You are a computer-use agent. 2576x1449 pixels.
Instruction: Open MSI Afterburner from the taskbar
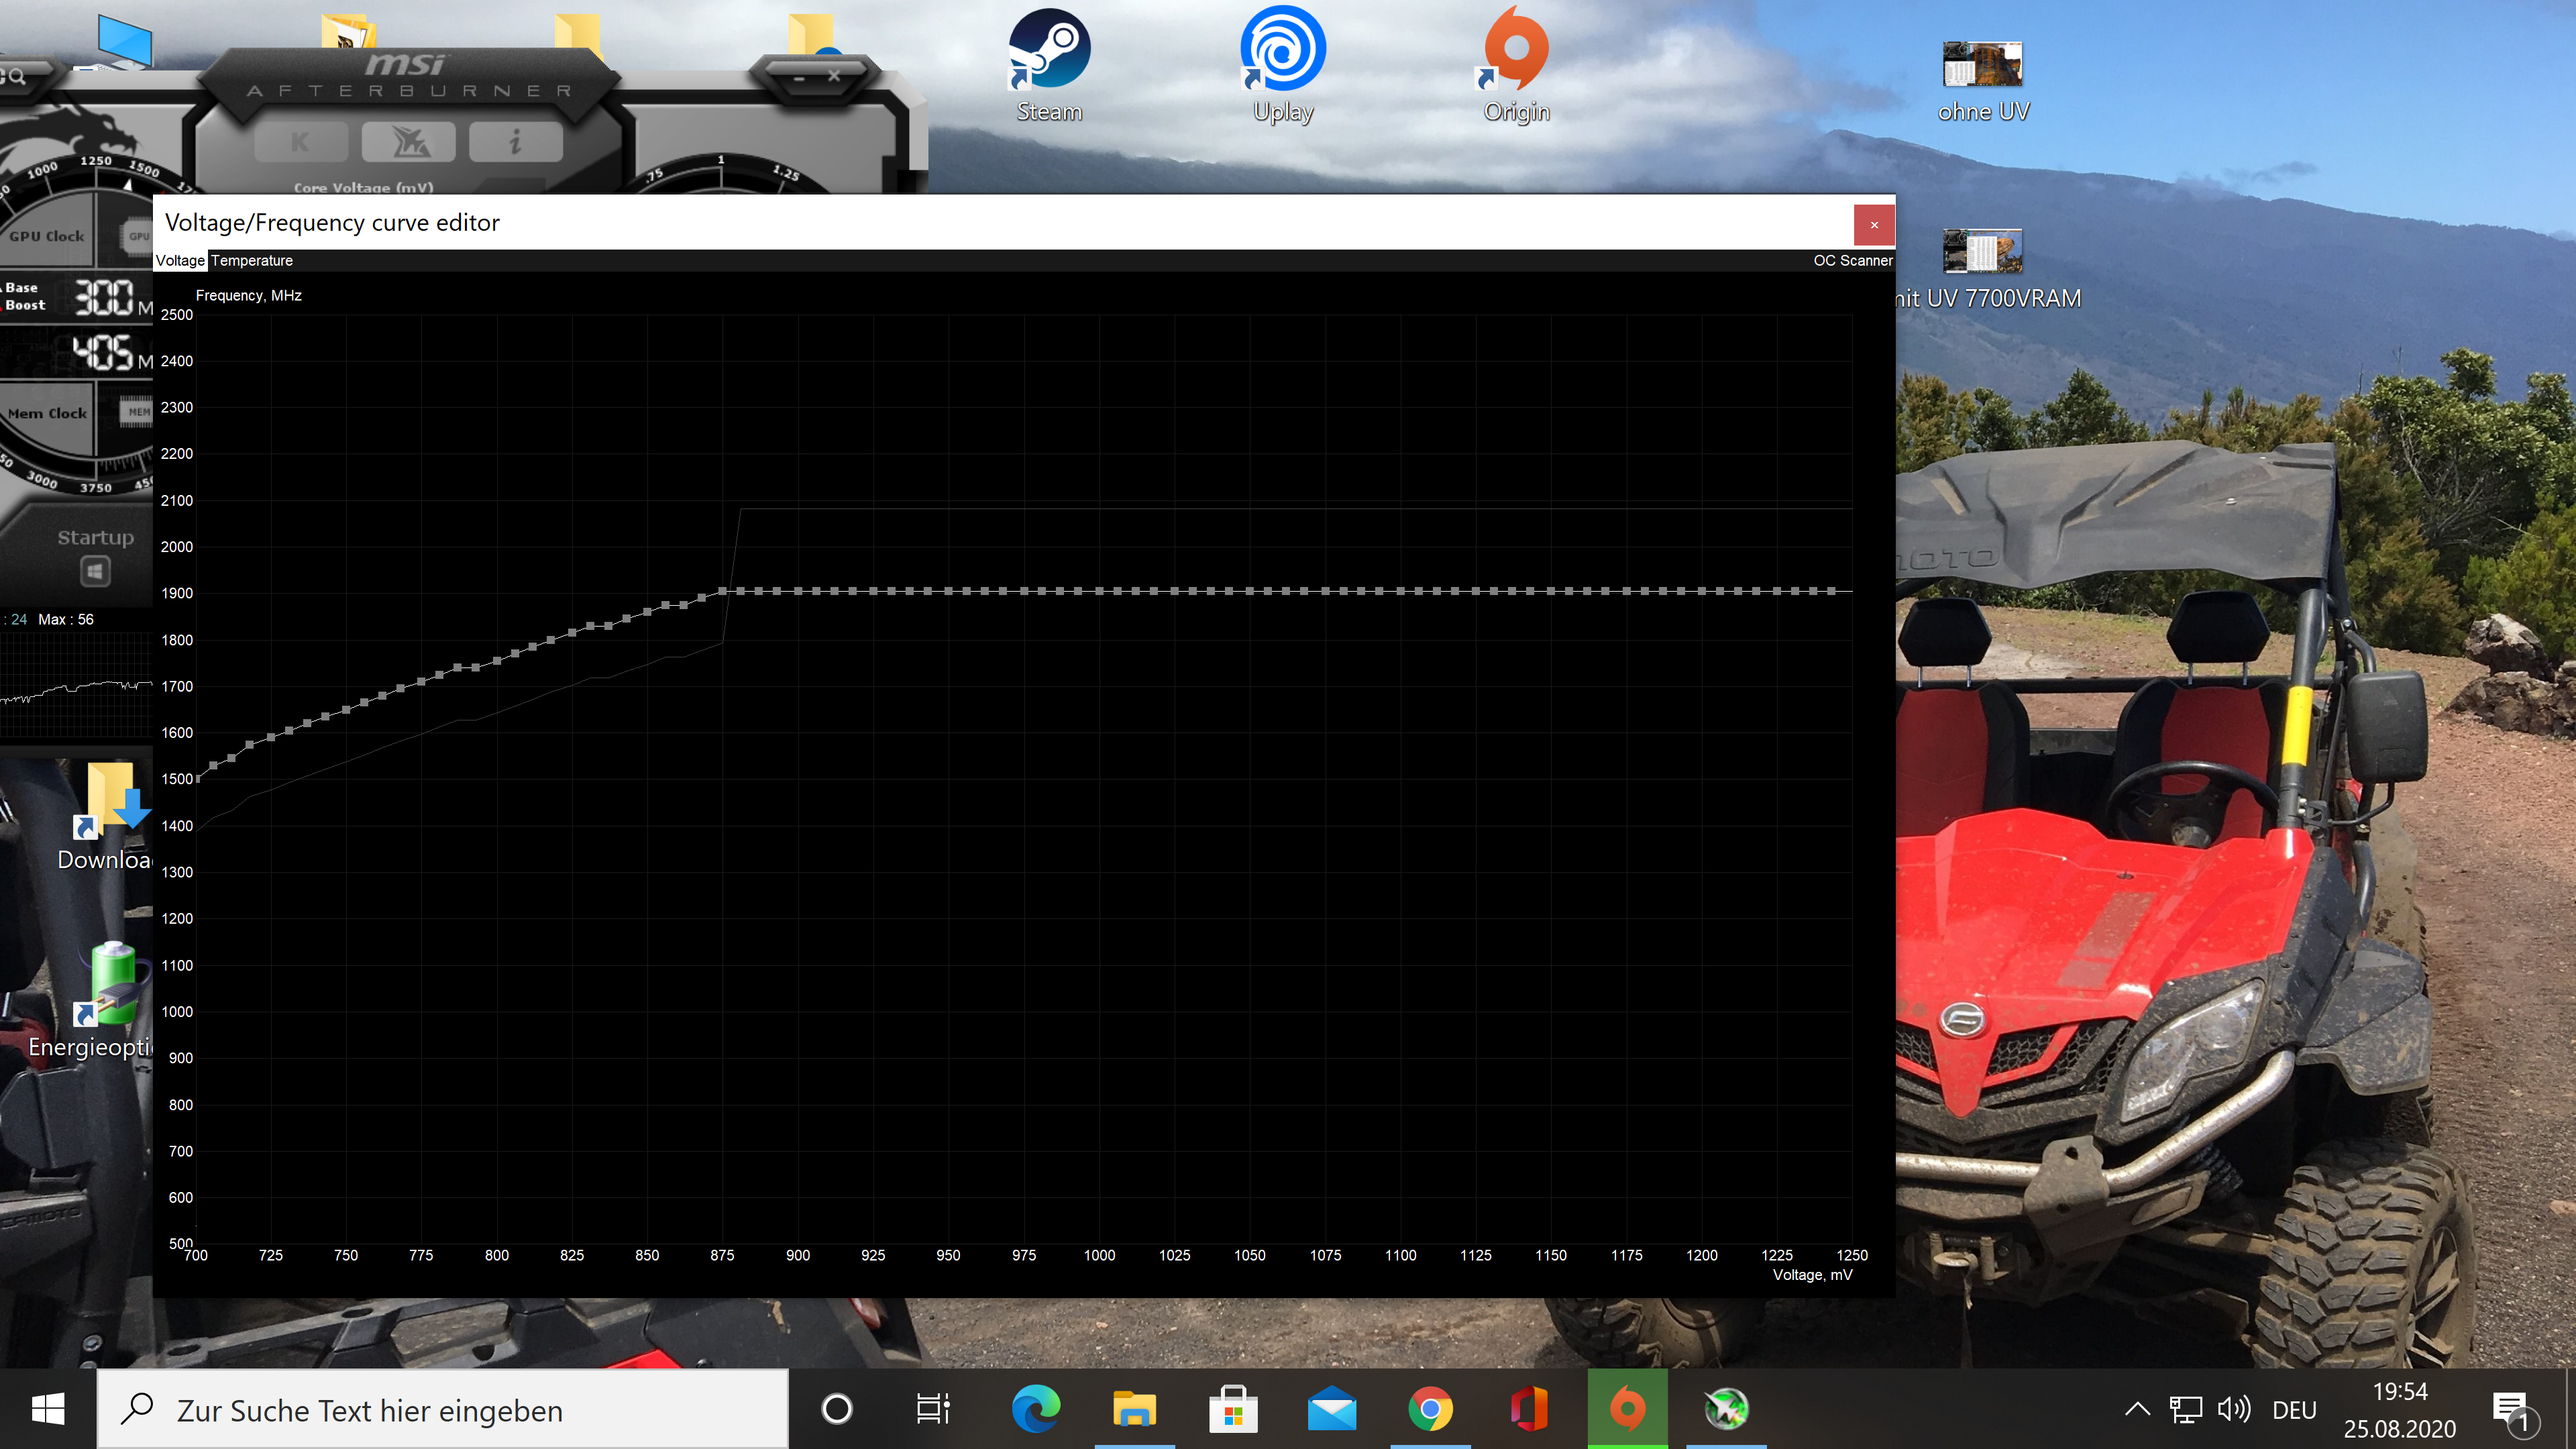(x=1725, y=1409)
